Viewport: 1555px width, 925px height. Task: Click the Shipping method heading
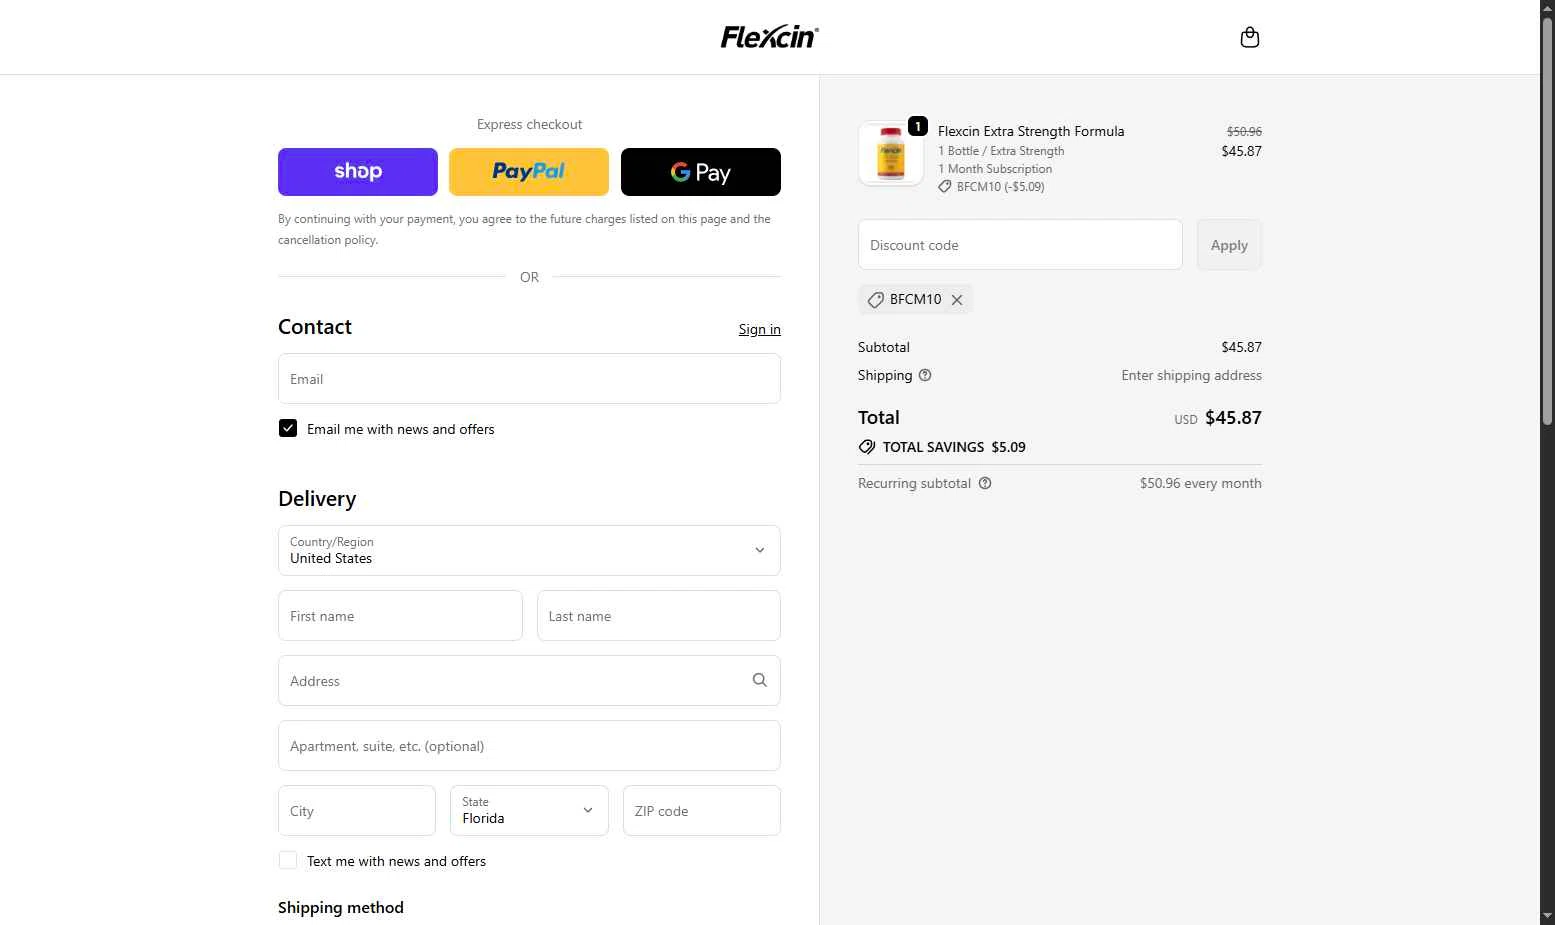pyautogui.click(x=341, y=908)
